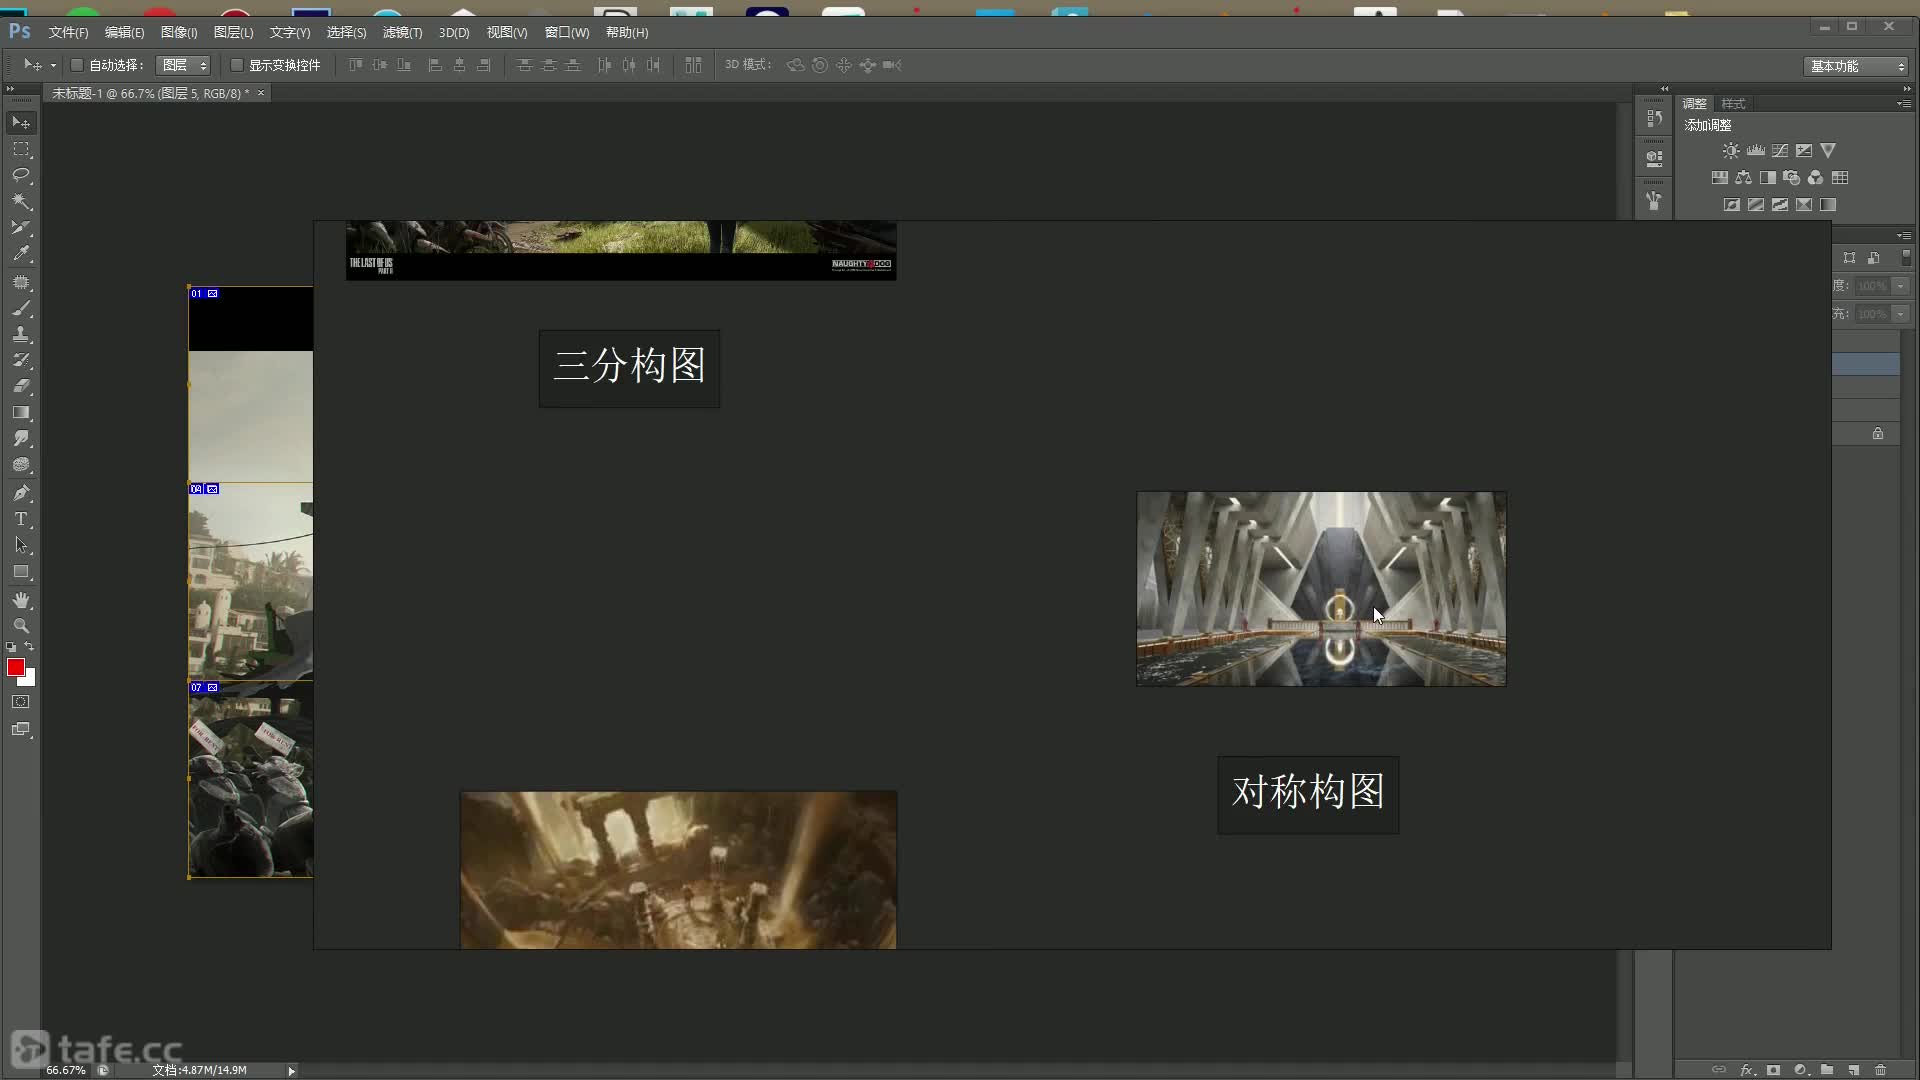
Task: Select the Rectangle shape tool
Action: [x=21, y=572]
